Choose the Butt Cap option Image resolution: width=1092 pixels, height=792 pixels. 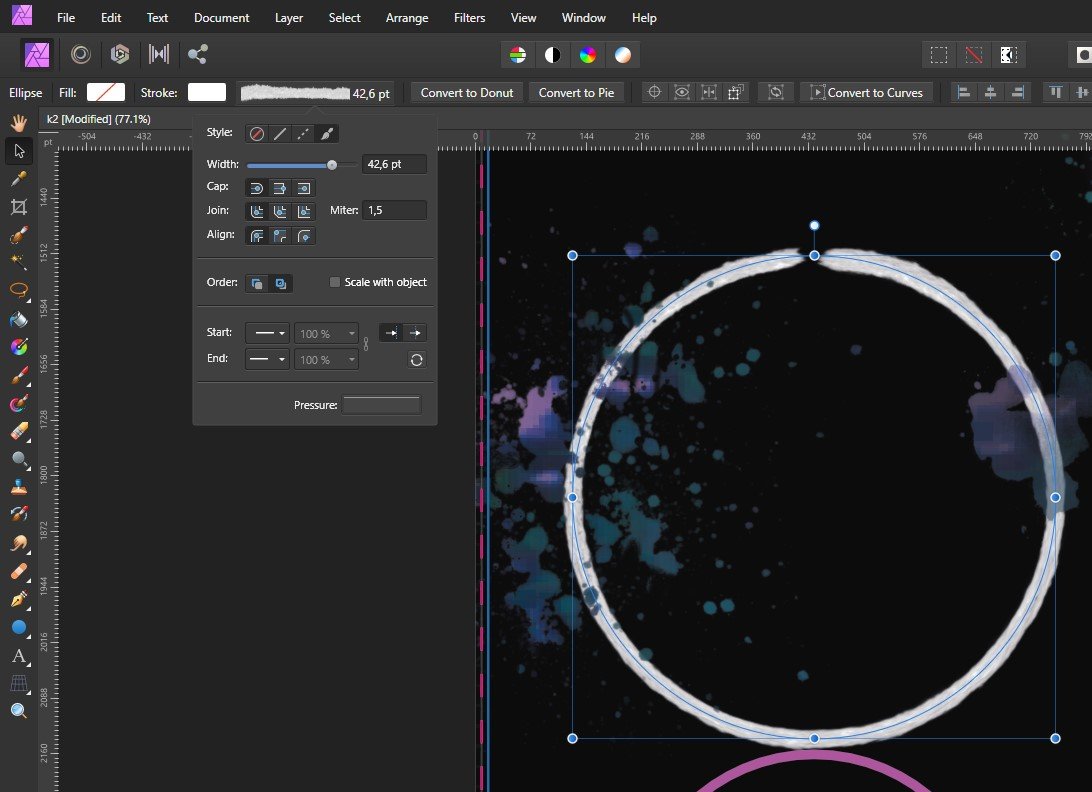tap(280, 188)
